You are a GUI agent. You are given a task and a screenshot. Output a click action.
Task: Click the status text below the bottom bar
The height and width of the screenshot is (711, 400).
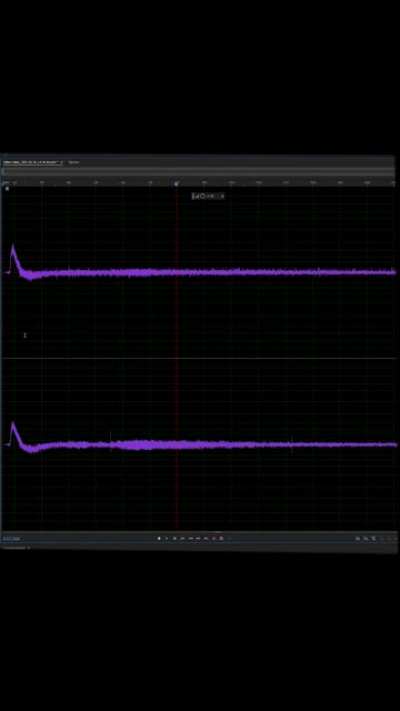[x=15, y=547]
